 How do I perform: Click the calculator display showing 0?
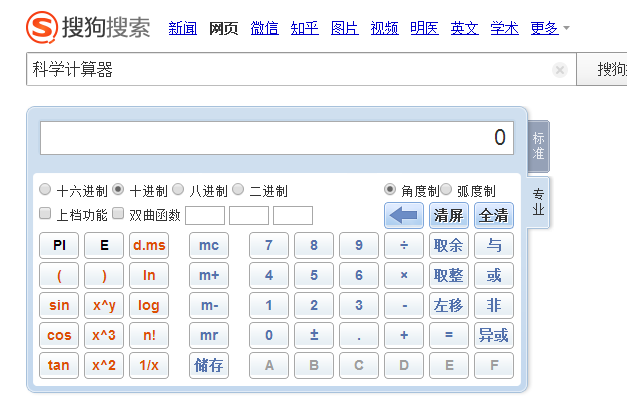click(277, 138)
